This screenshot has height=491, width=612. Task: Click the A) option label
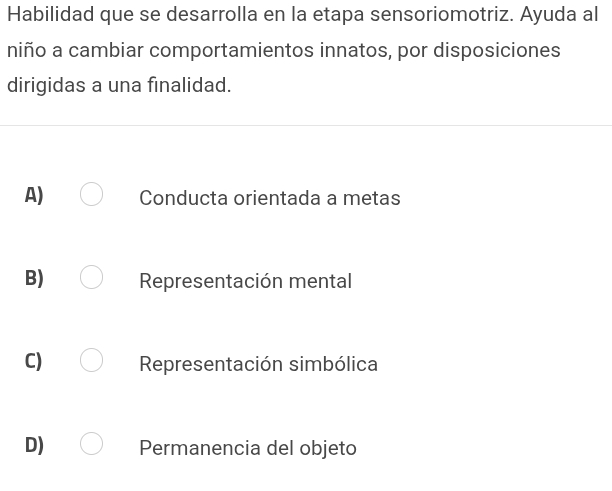(34, 195)
